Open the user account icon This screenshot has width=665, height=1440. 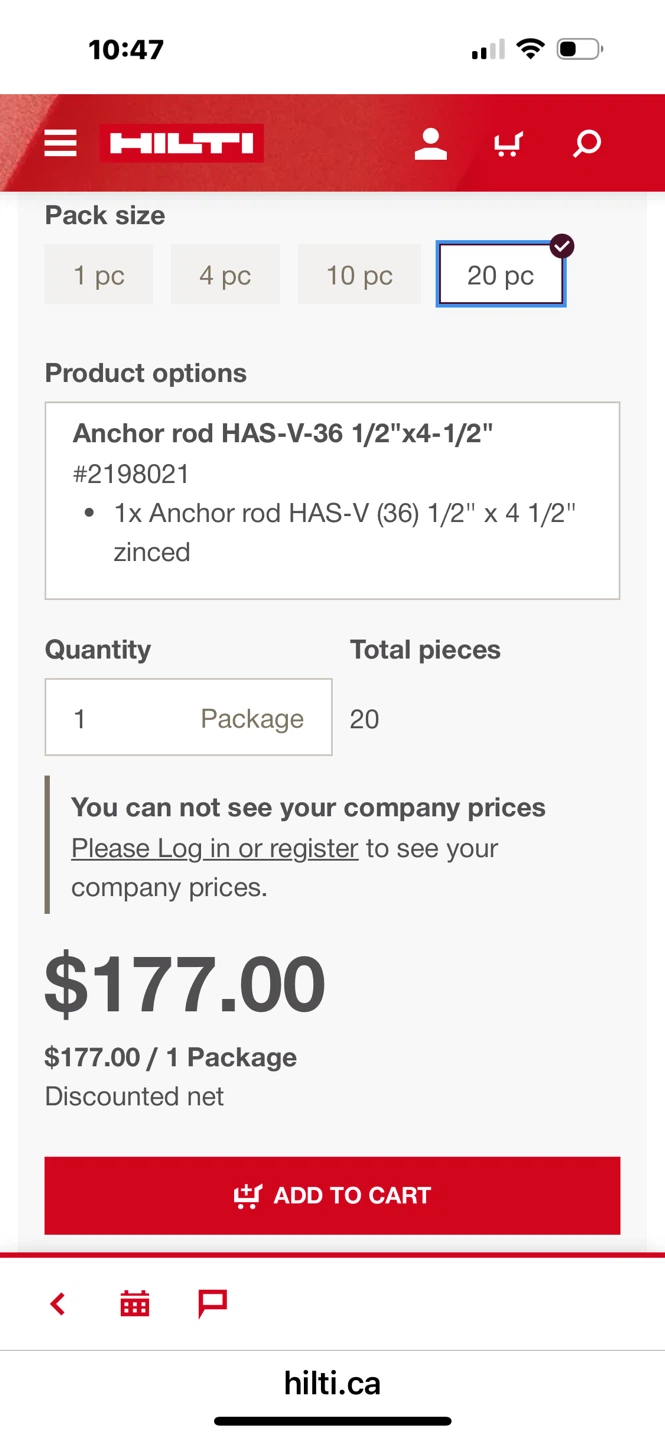pos(430,144)
